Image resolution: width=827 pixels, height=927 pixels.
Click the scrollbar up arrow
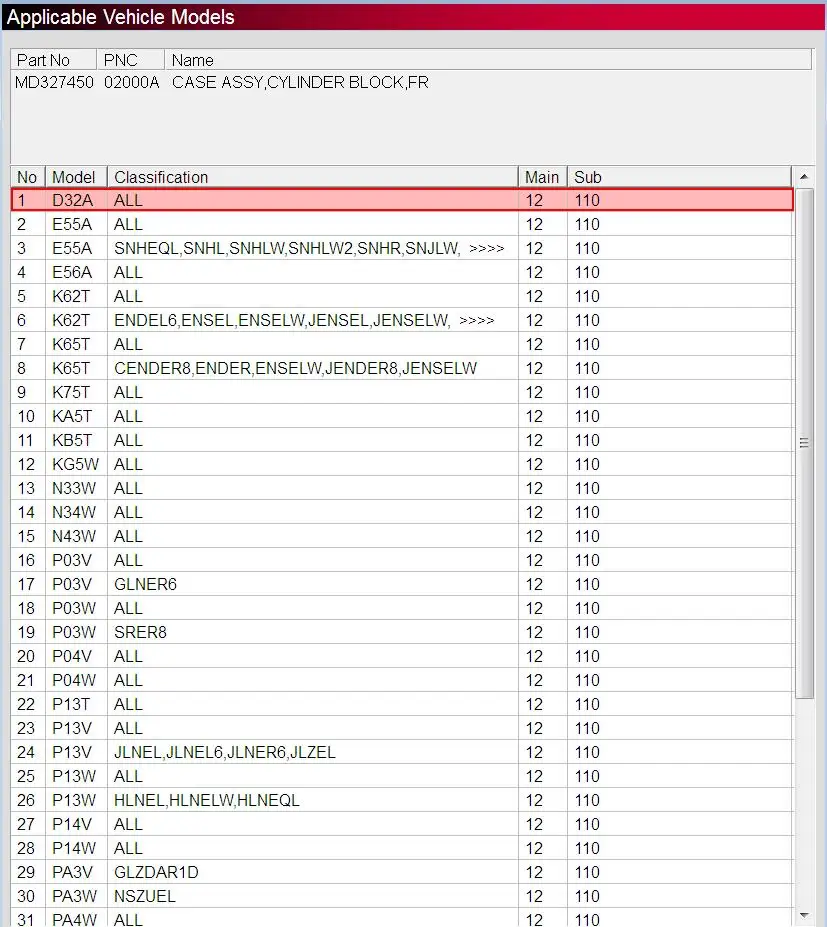[x=803, y=177]
